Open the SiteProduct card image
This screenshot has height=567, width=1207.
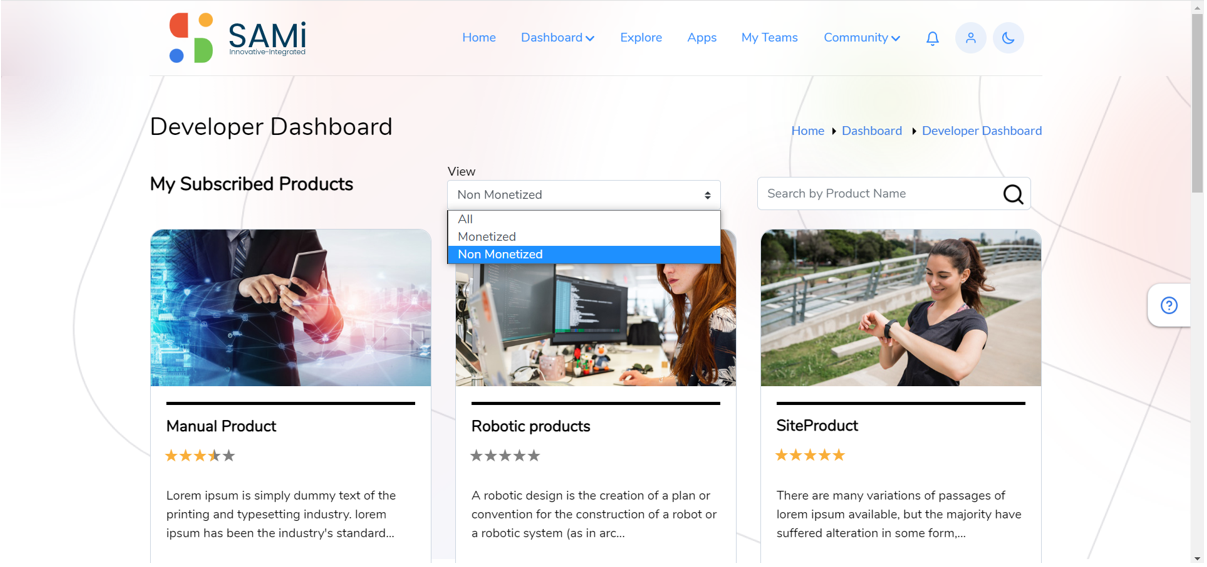click(901, 308)
